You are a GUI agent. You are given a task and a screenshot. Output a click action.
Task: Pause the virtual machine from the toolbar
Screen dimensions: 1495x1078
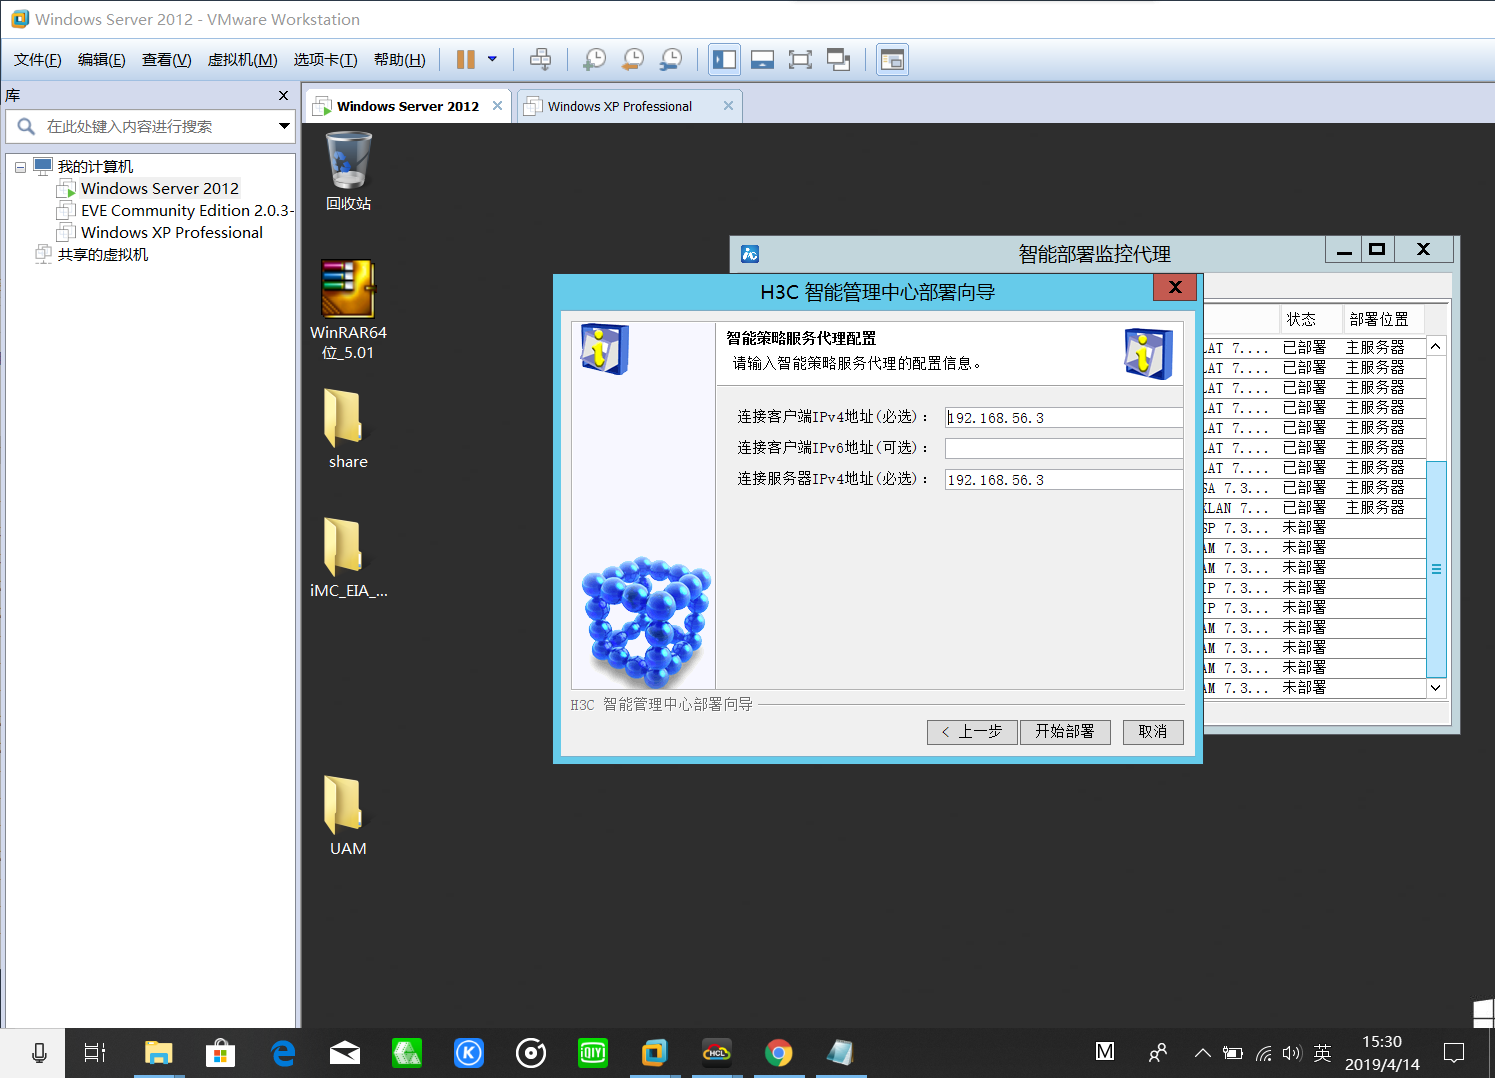click(x=465, y=60)
